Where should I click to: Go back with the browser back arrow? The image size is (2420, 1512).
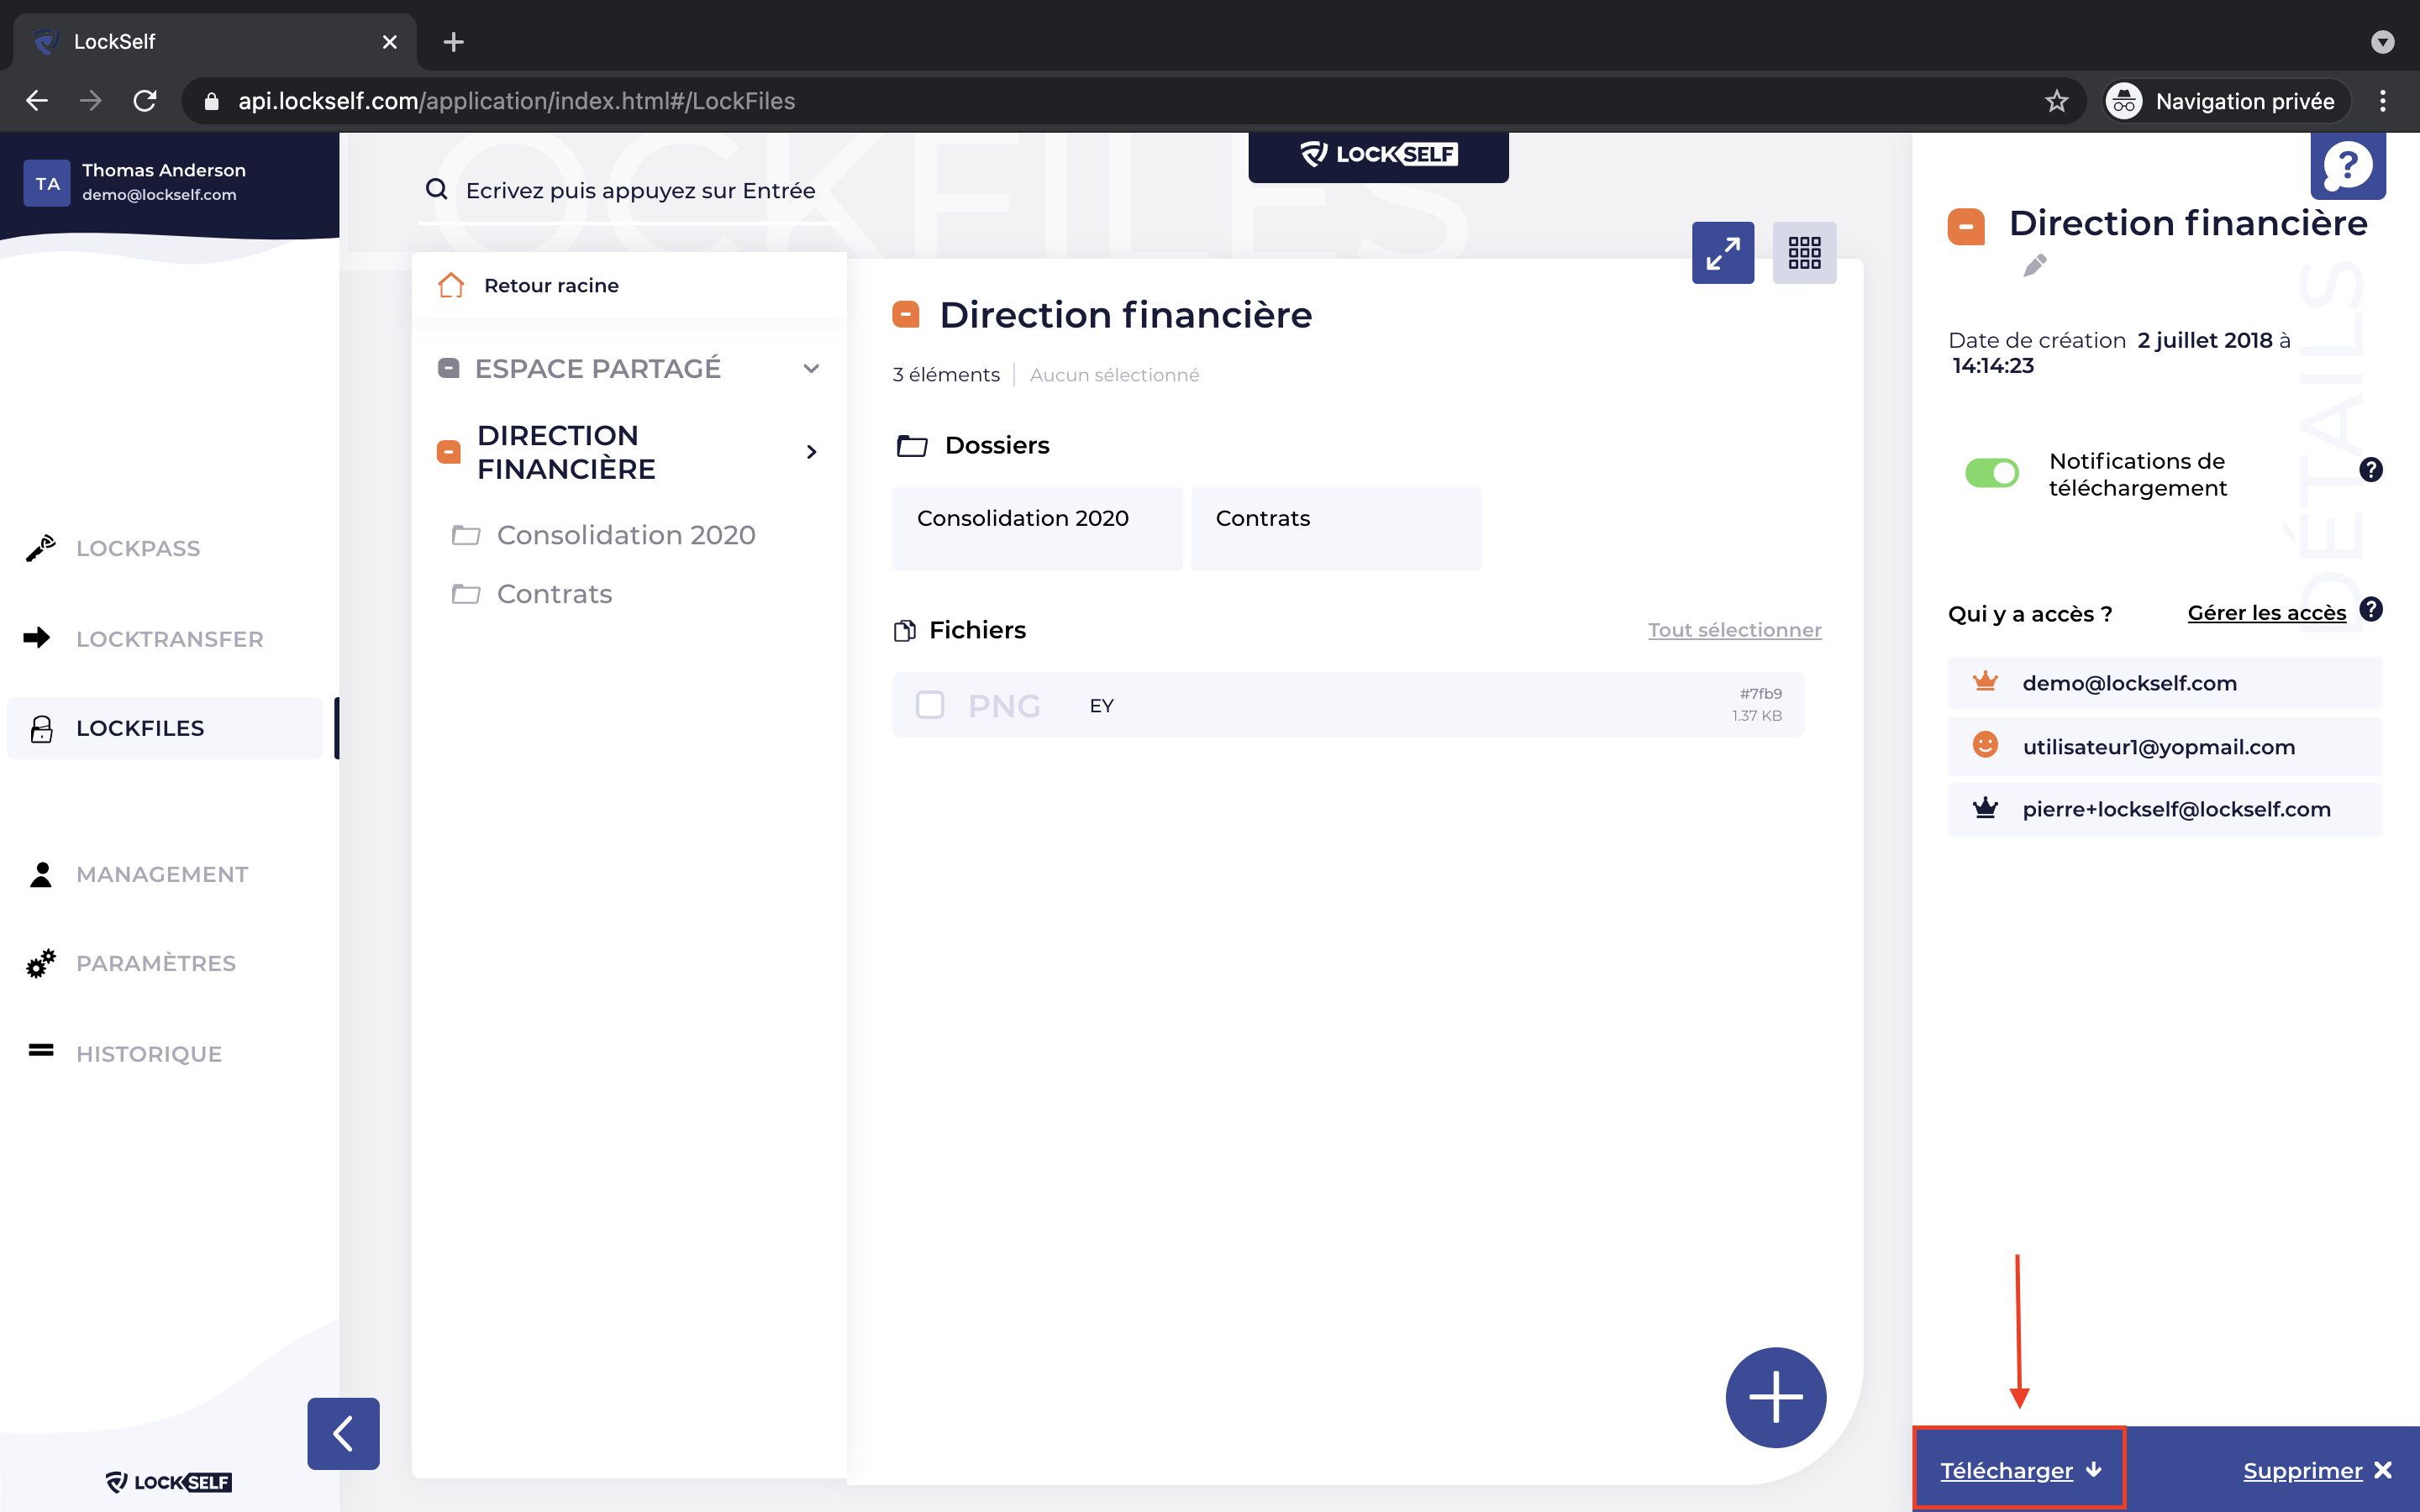pos(37,101)
